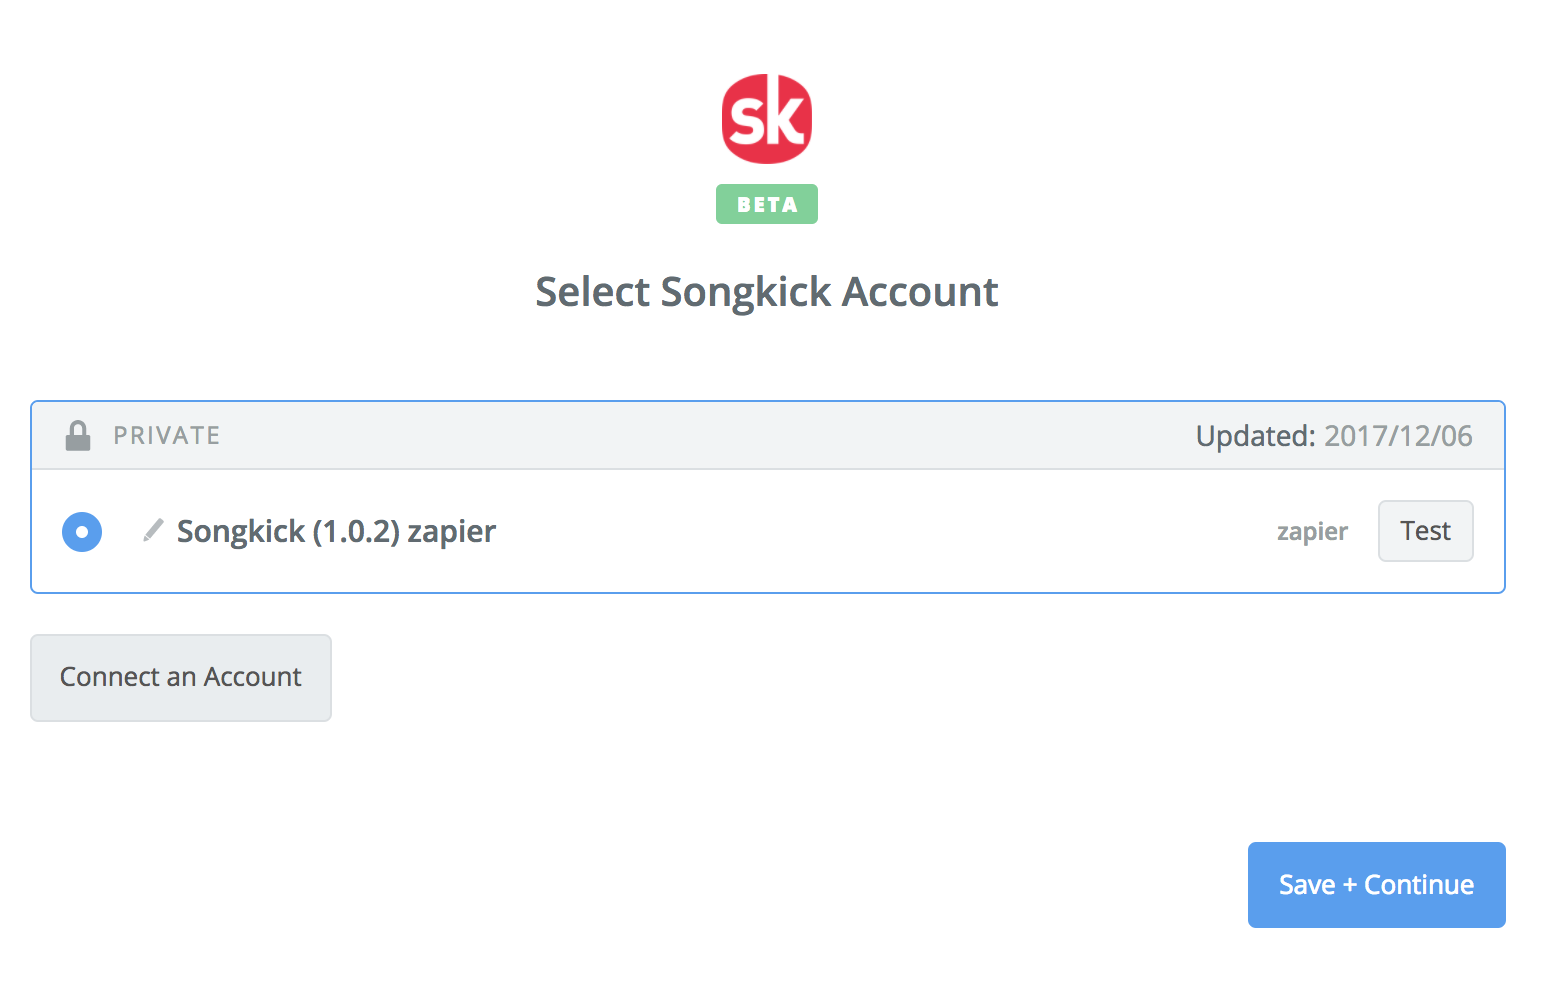The width and height of the screenshot is (1544, 1002).
Task: Click the word Songkick in the heading
Action: point(746,292)
